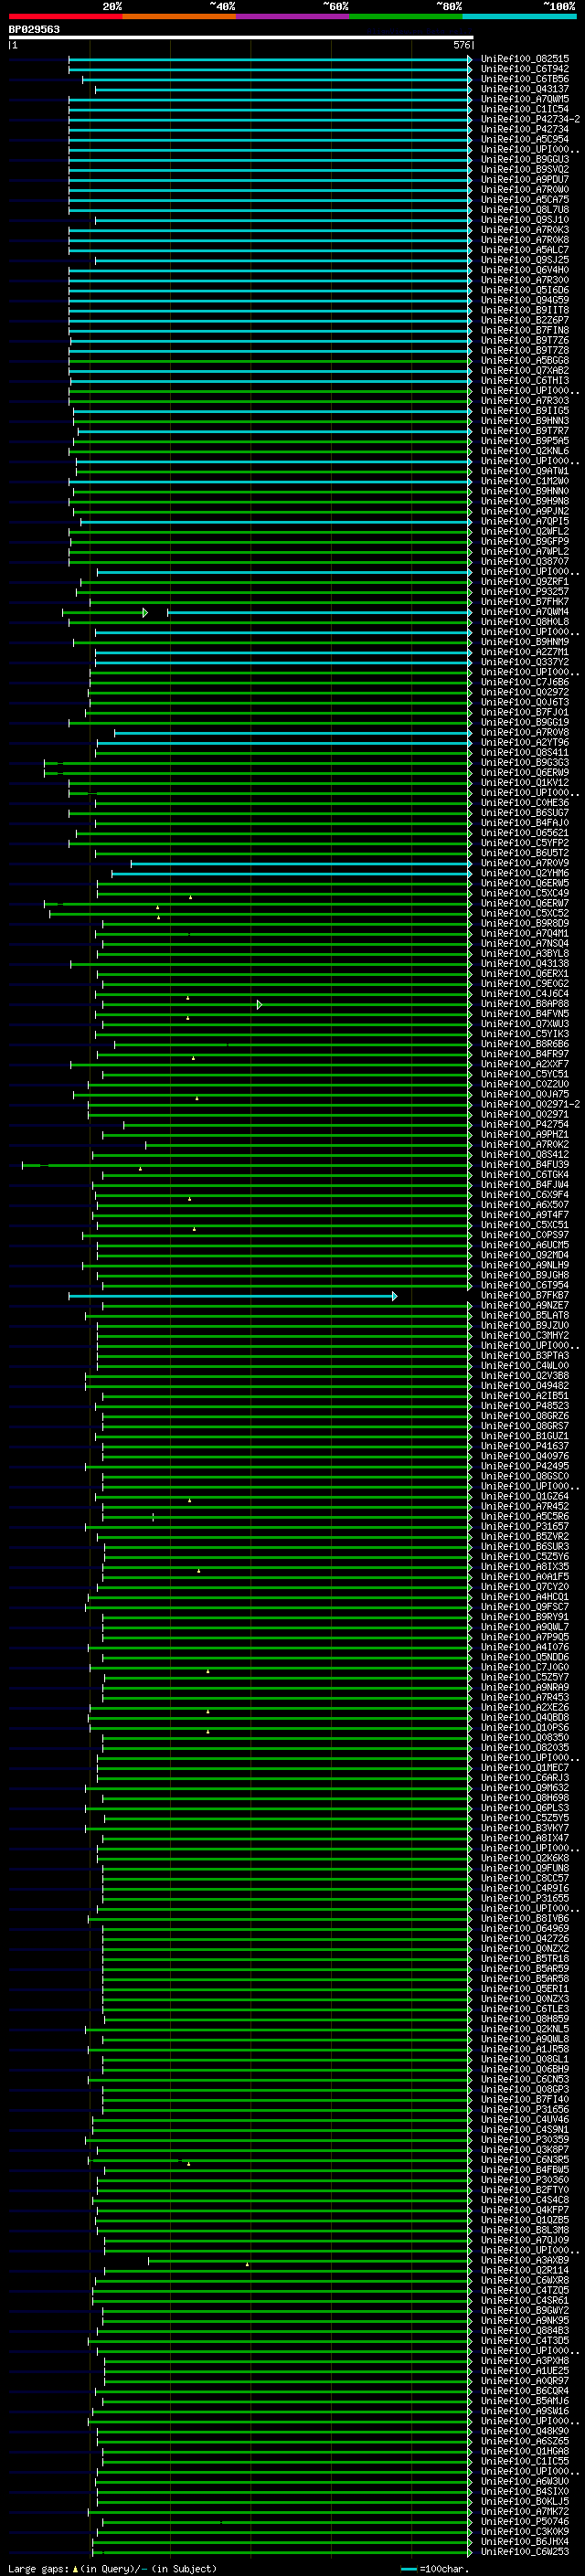Viewport: 585px width, 2576px height.
Task: Select hit label UniRef100_Q9SJ10
Action: [x=525, y=220]
